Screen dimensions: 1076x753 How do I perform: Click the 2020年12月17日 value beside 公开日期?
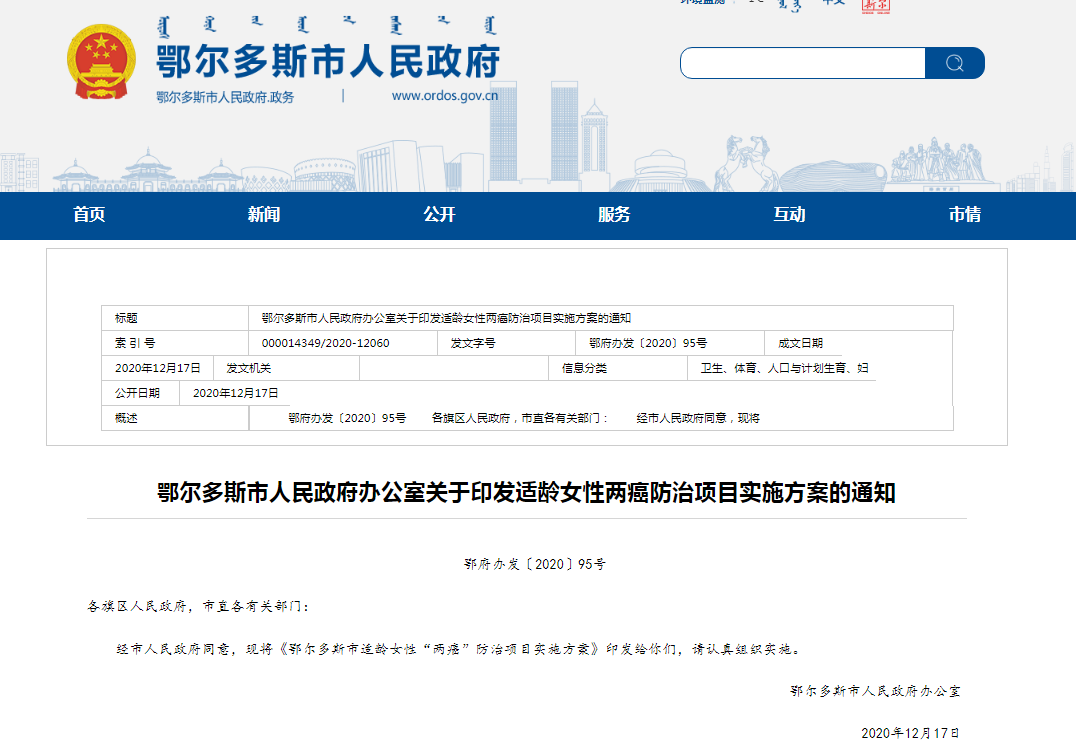pos(235,393)
